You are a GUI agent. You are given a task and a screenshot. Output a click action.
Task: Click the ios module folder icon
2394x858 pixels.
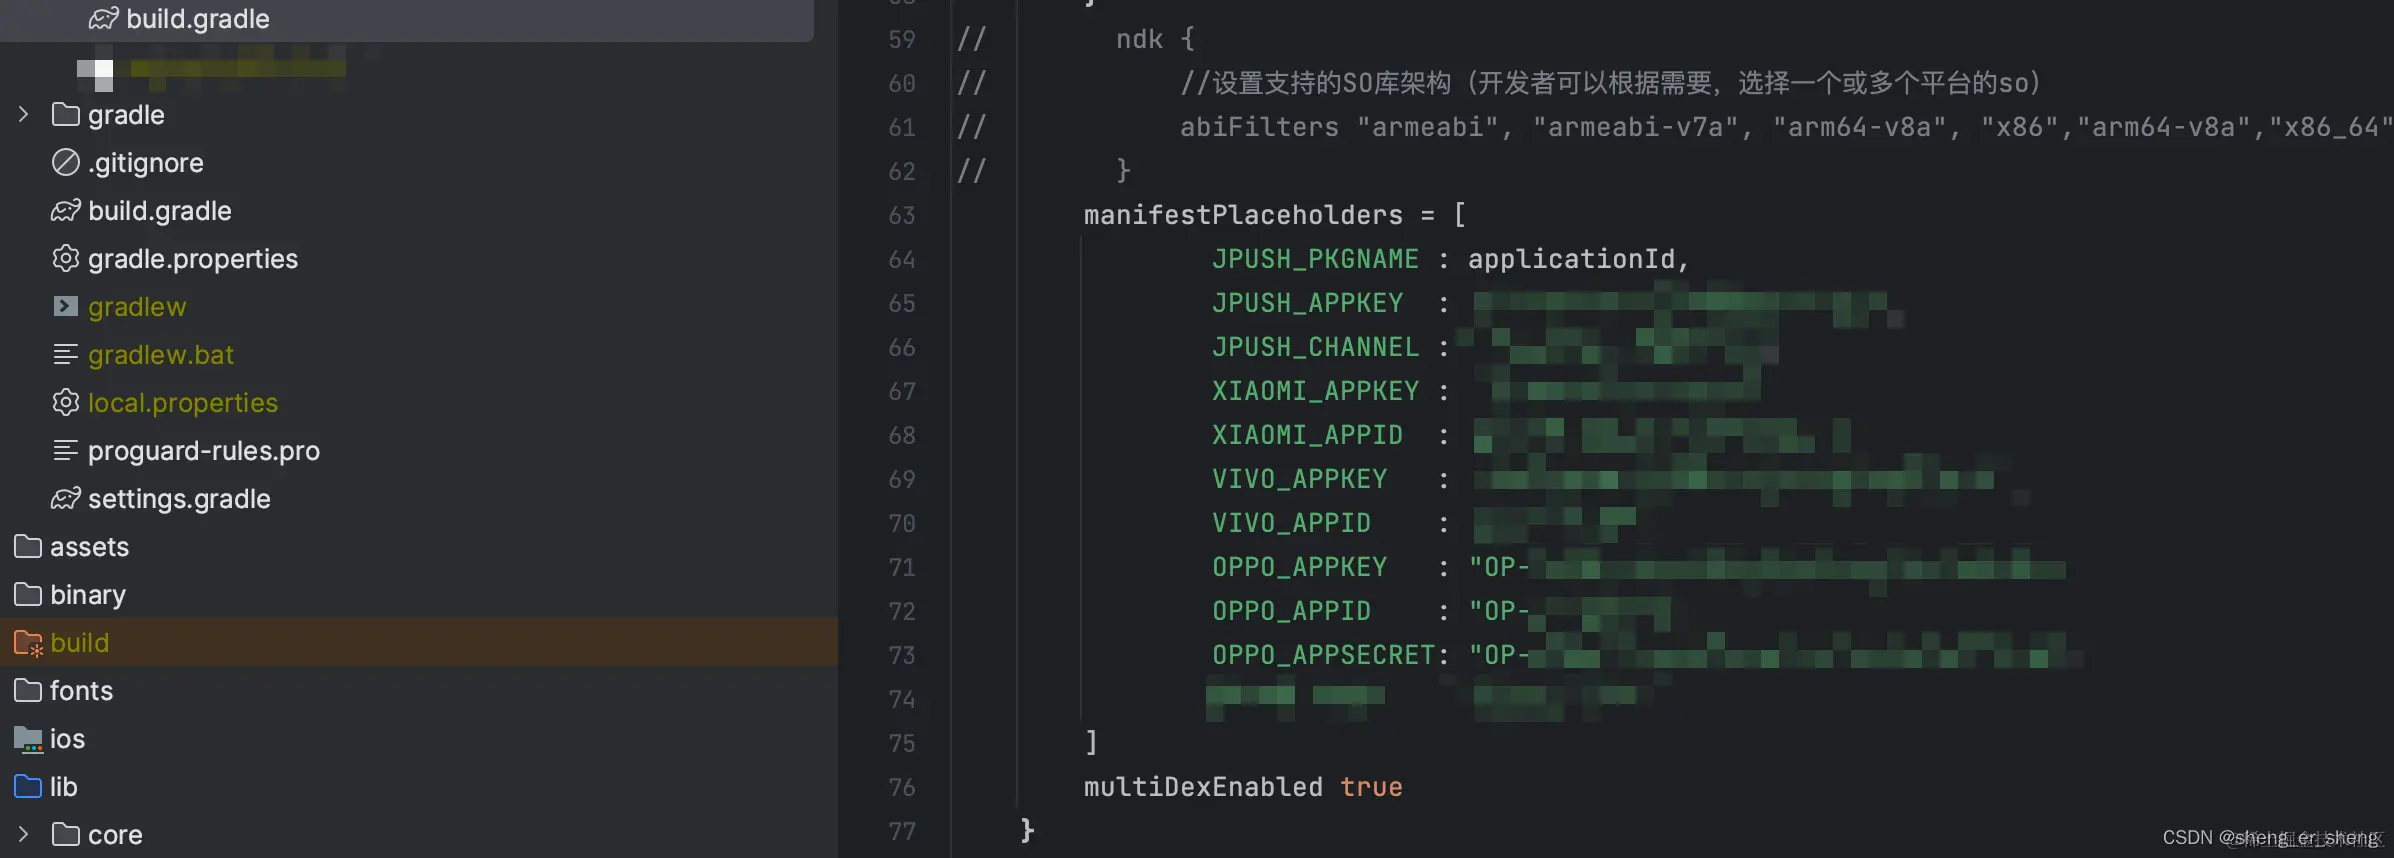point(28,739)
